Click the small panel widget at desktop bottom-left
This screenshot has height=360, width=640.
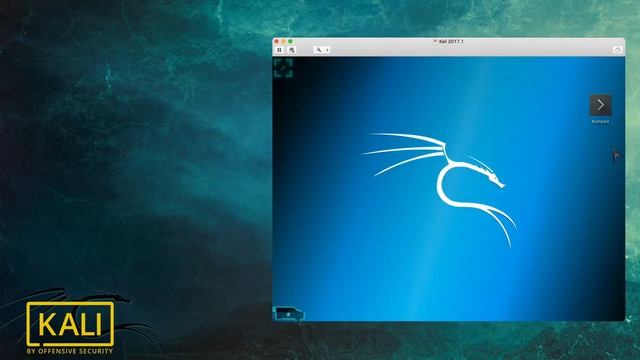pos(288,314)
